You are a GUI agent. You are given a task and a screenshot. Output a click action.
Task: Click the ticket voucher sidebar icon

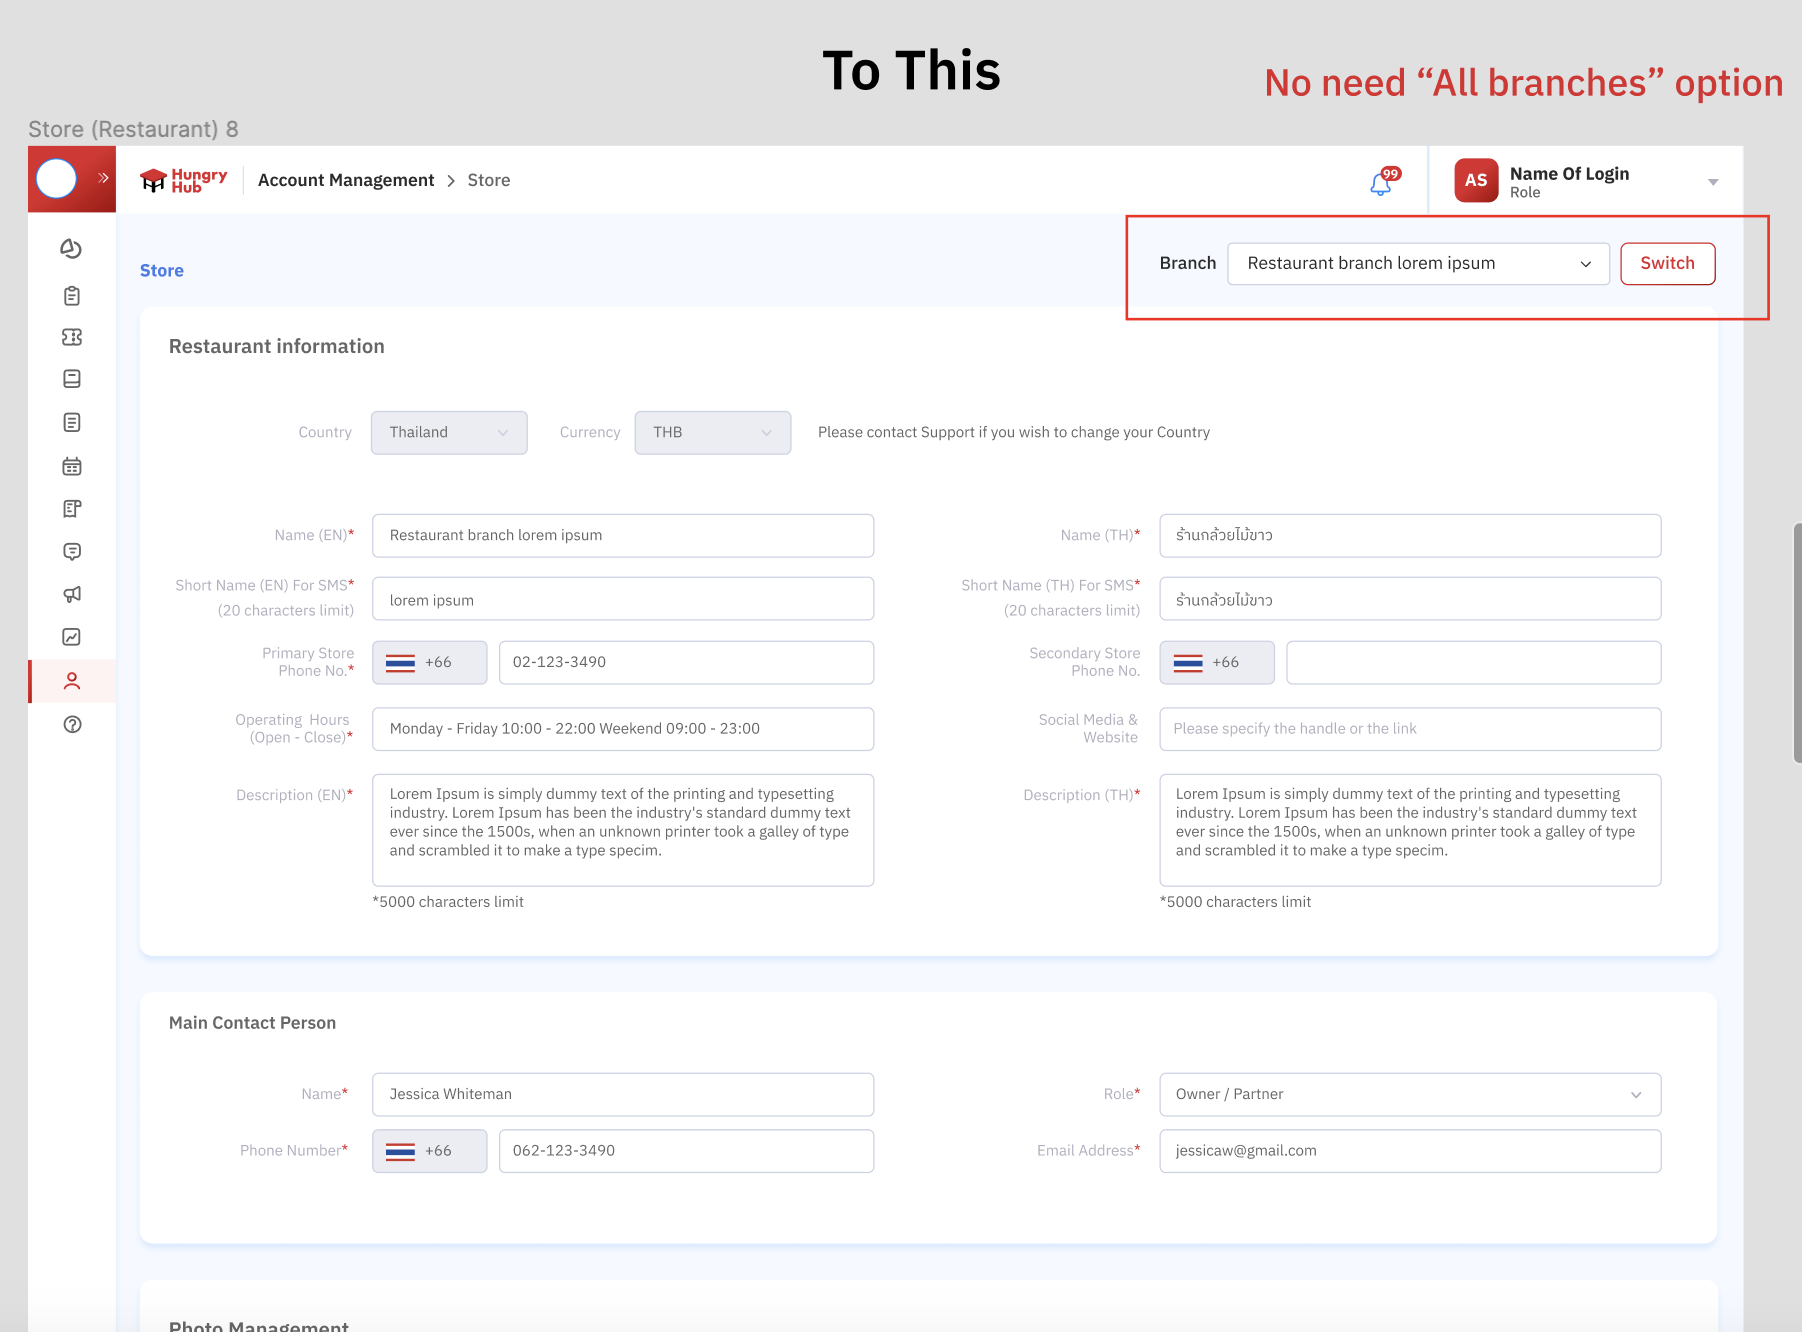click(x=71, y=337)
